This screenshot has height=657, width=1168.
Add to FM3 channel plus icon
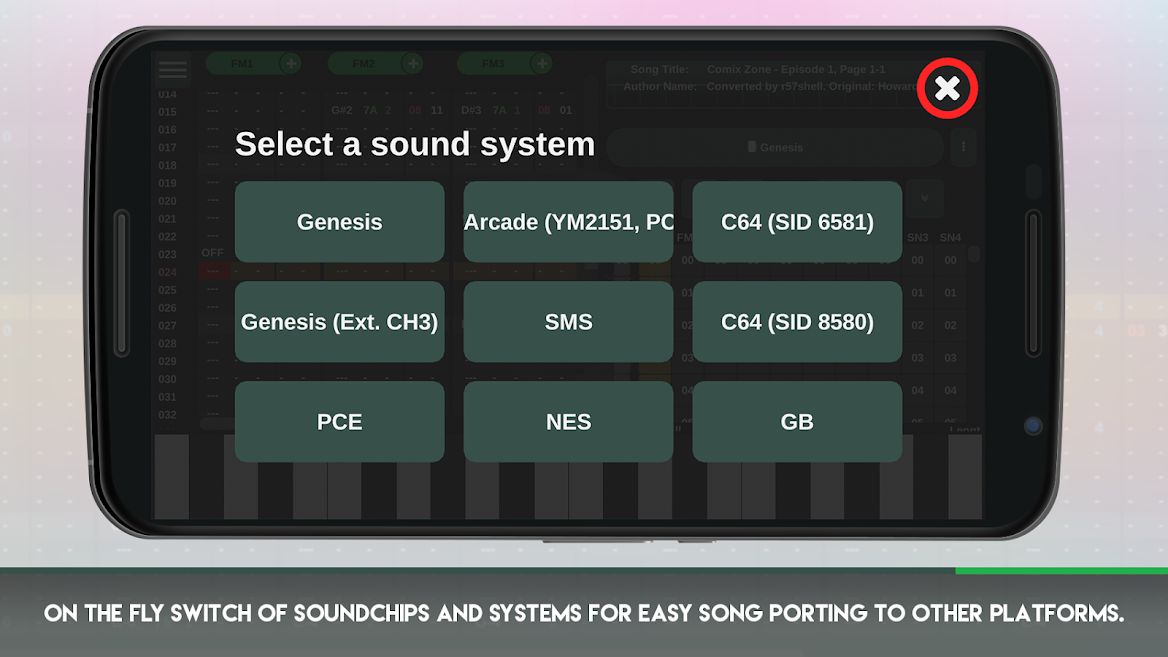542,63
